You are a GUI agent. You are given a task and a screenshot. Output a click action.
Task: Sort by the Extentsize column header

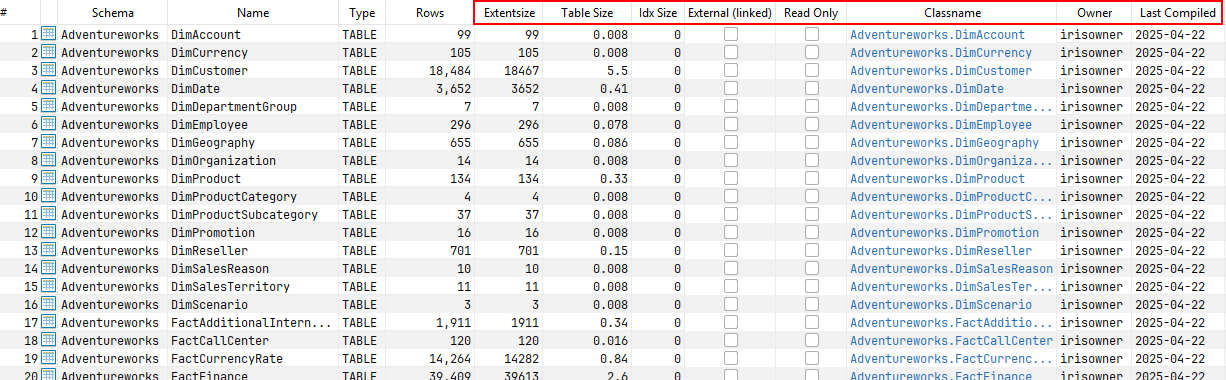(509, 13)
